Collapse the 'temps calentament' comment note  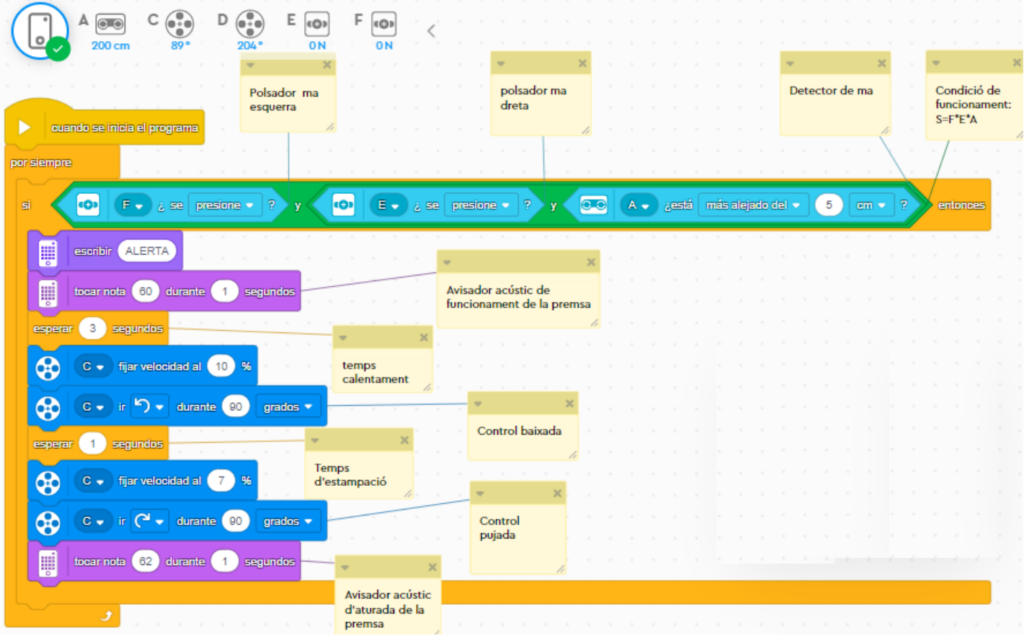tap(343, 338)
